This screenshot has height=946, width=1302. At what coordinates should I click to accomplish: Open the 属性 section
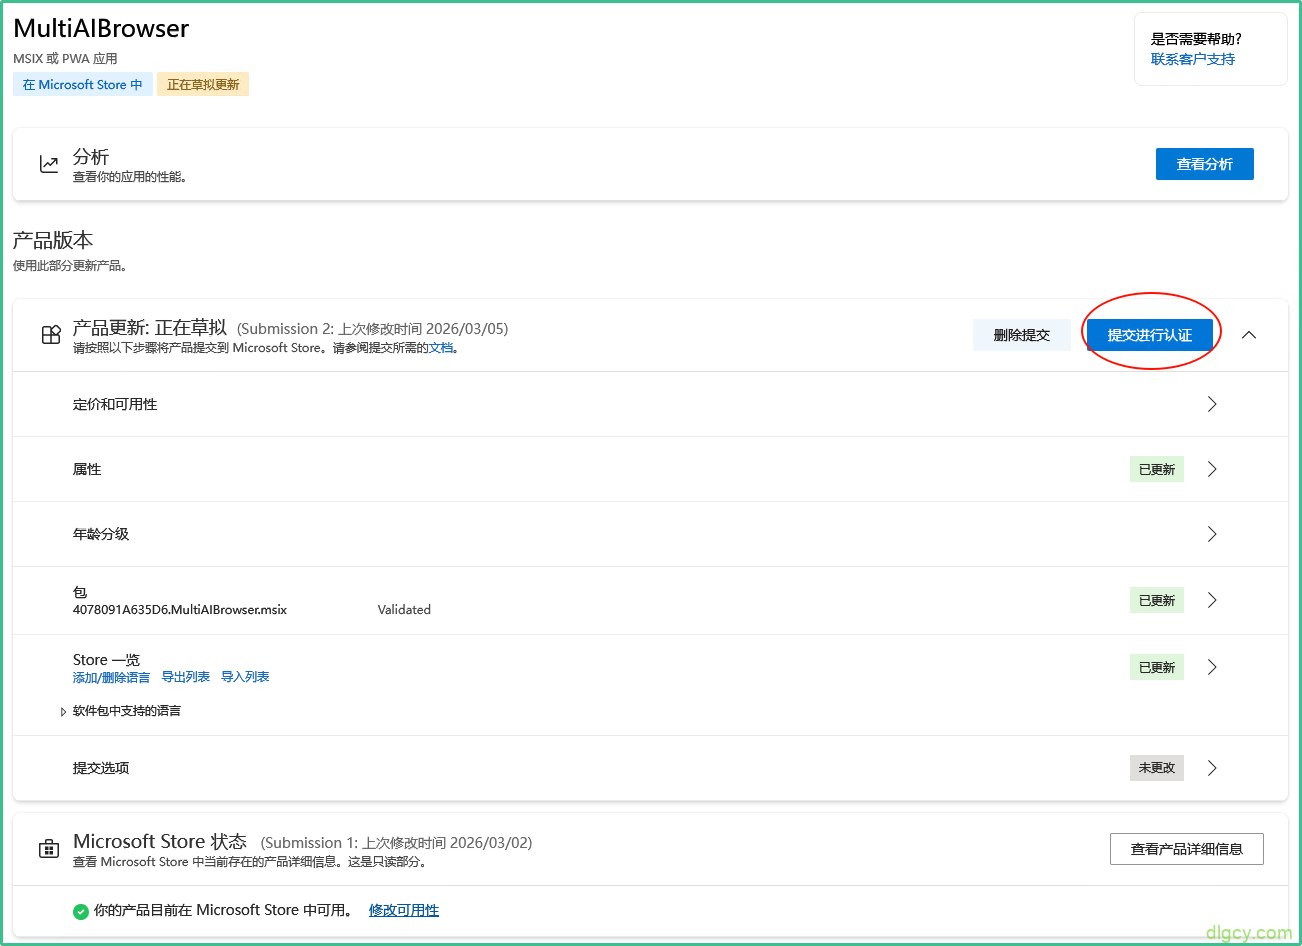(x=1212, y=469)
